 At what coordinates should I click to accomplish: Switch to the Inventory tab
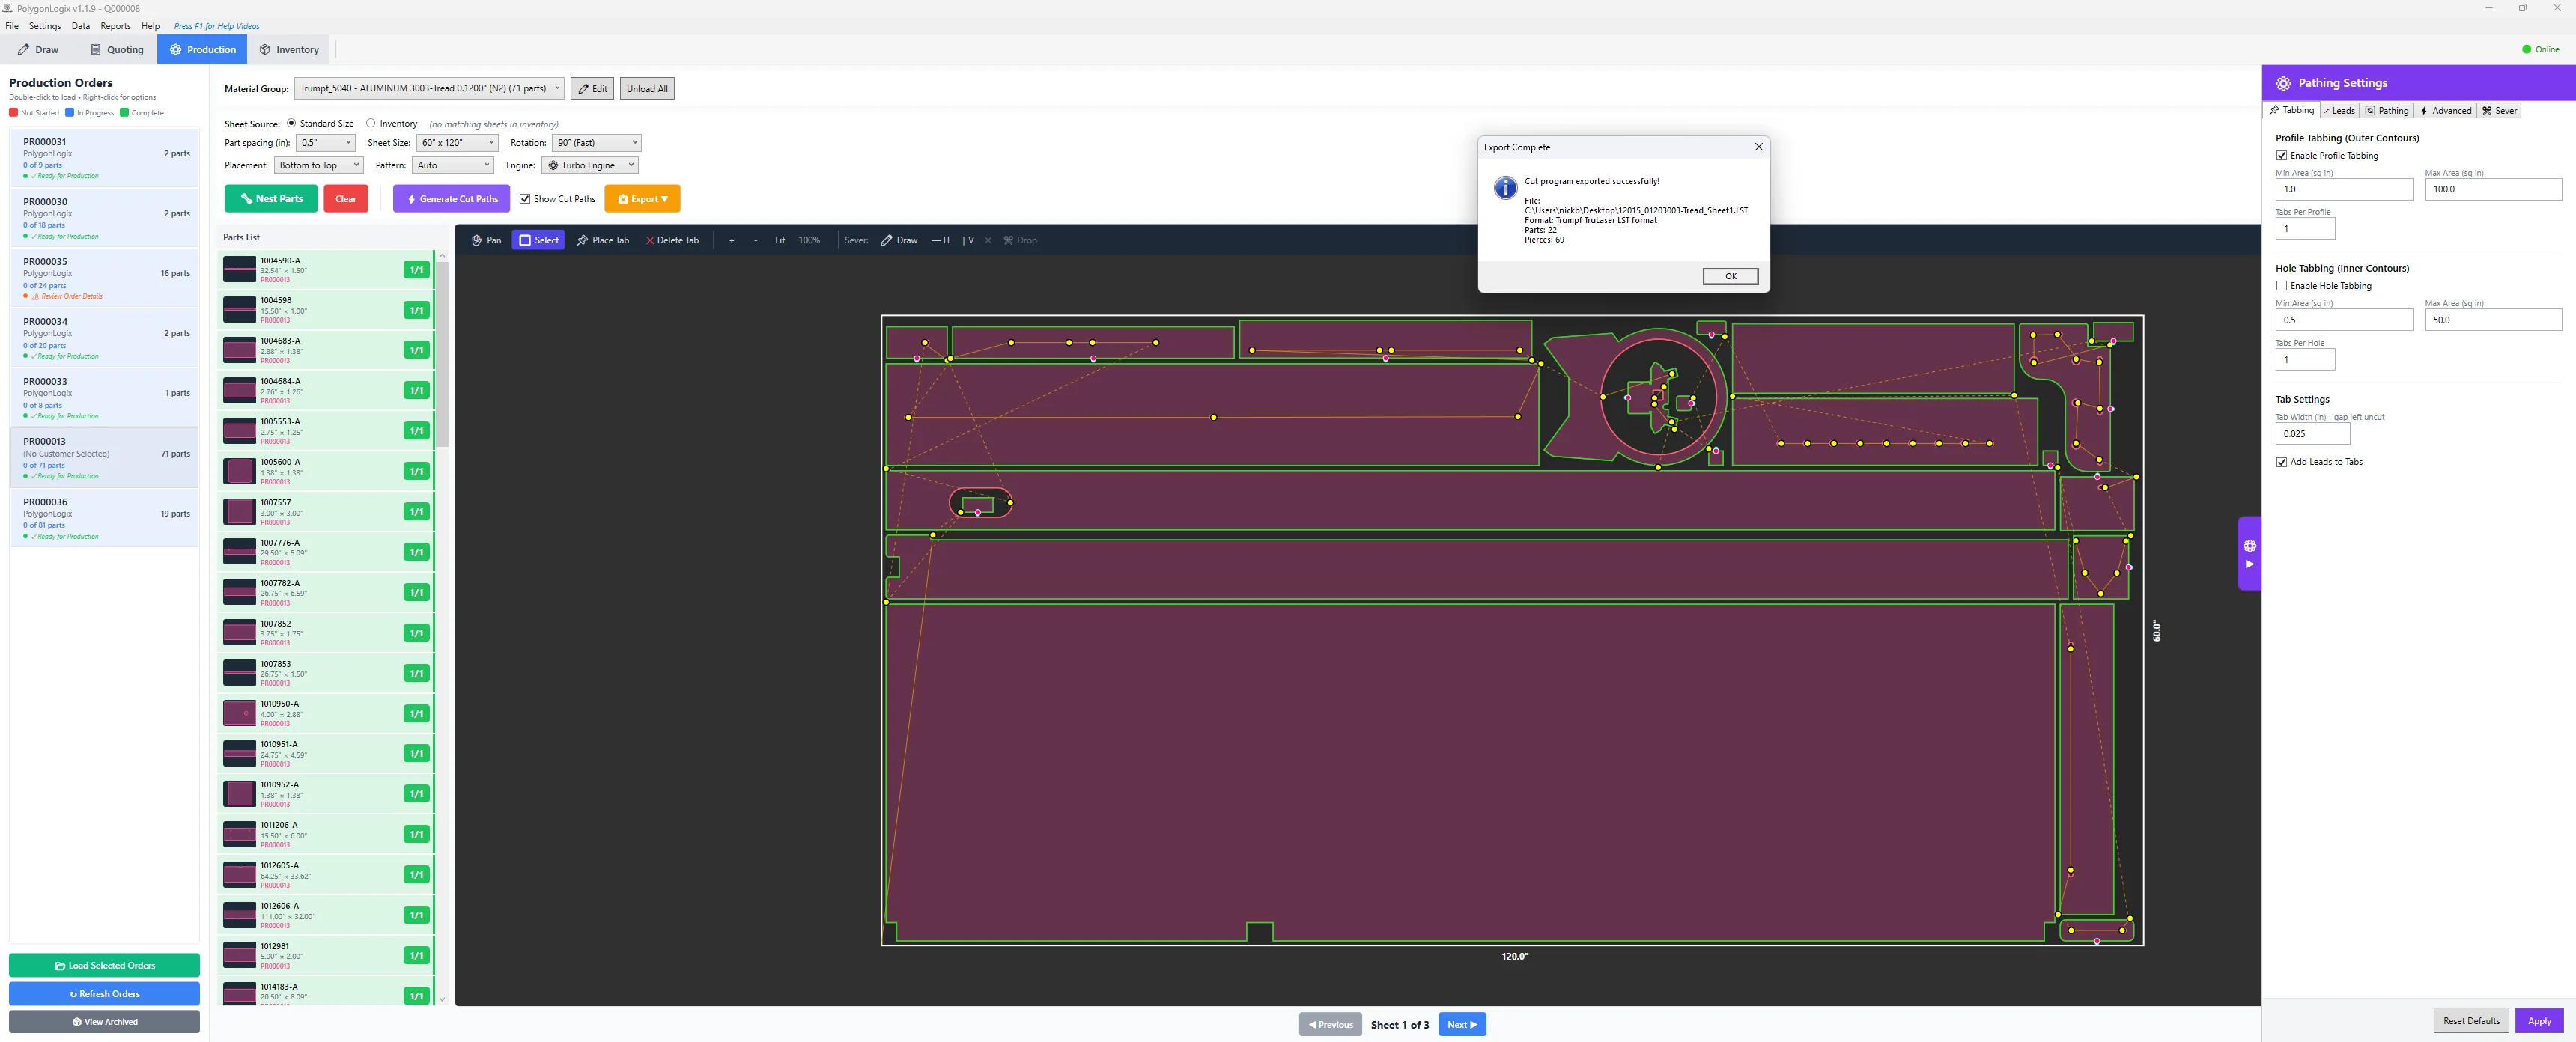click(x=289, y=49)
